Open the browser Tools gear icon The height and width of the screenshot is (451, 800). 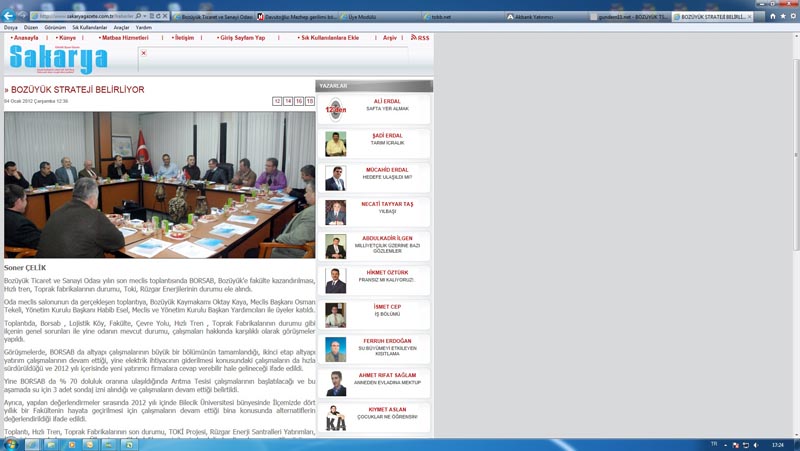click(793, 16)
